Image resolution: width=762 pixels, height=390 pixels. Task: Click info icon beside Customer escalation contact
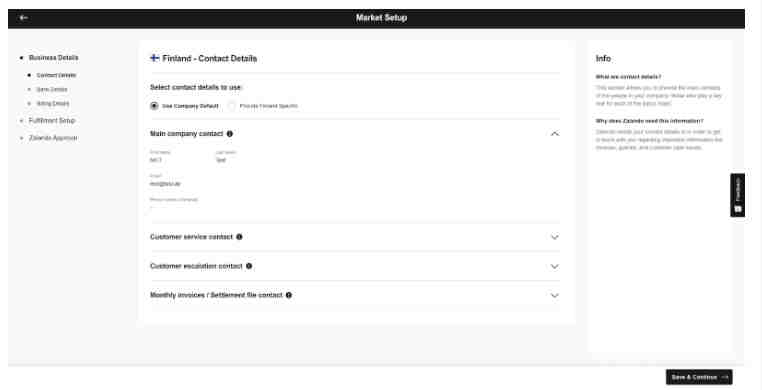point(249,266)
